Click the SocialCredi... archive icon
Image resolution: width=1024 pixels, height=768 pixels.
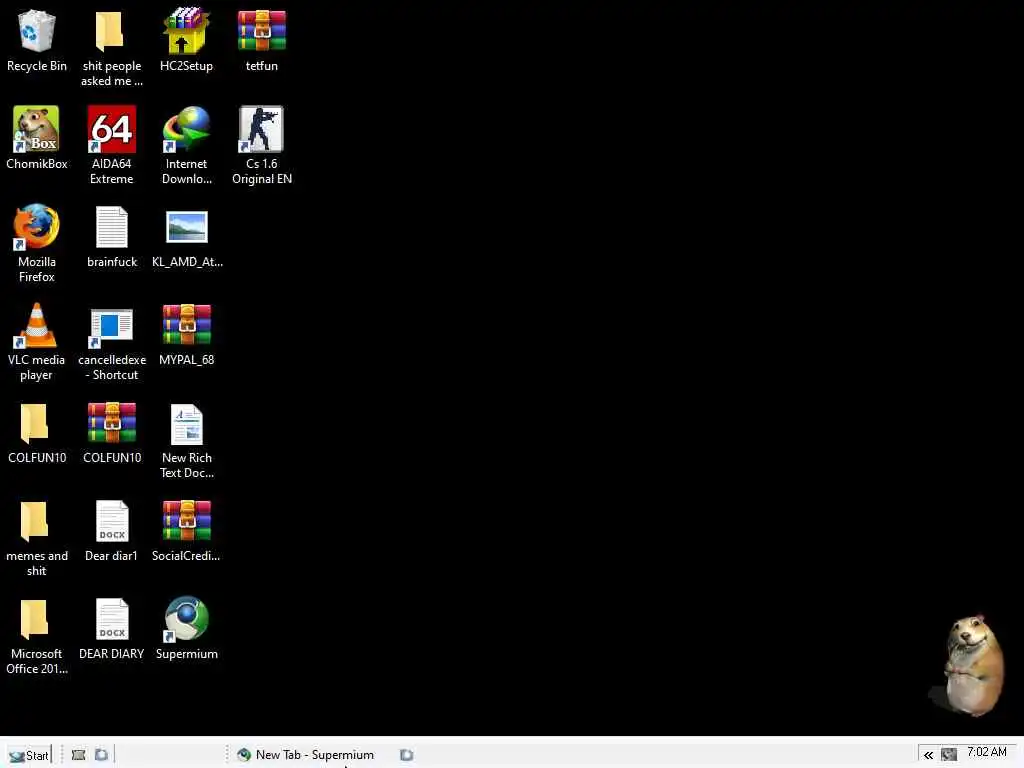187,520
